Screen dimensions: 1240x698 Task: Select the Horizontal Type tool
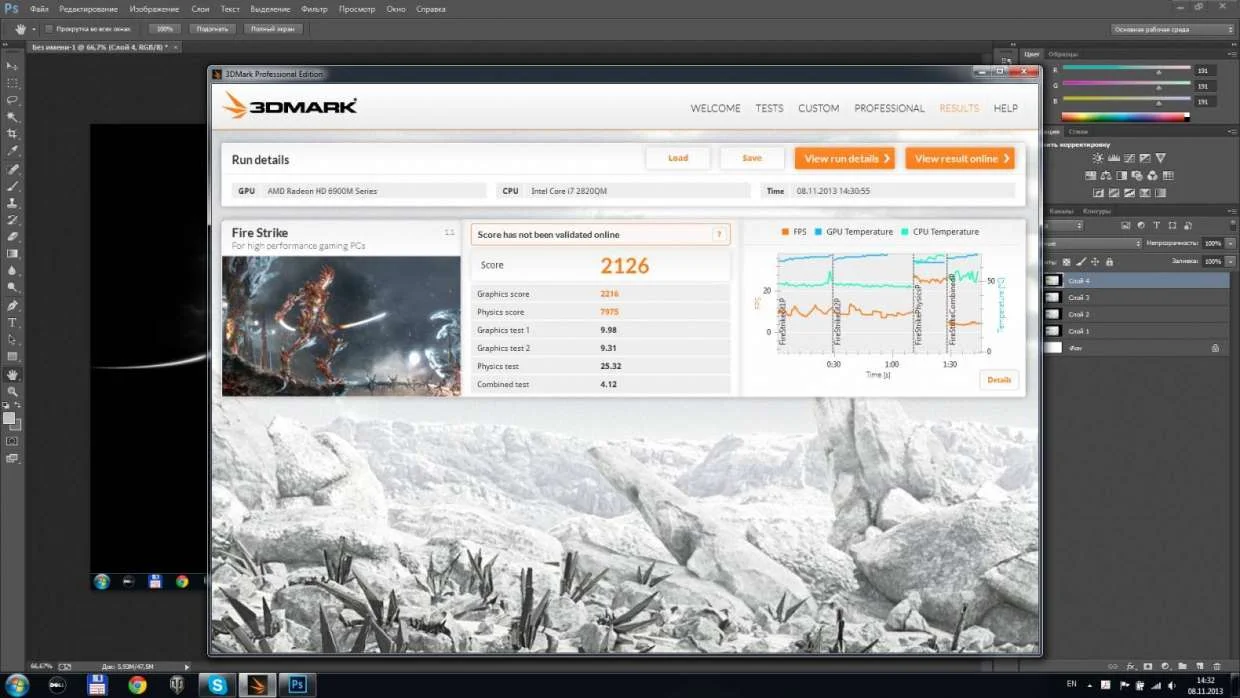tap(13, 323)
